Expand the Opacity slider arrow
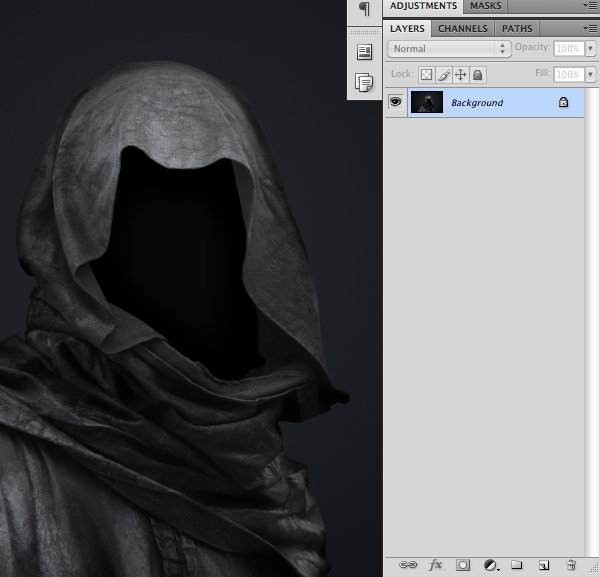 point(590,48)
